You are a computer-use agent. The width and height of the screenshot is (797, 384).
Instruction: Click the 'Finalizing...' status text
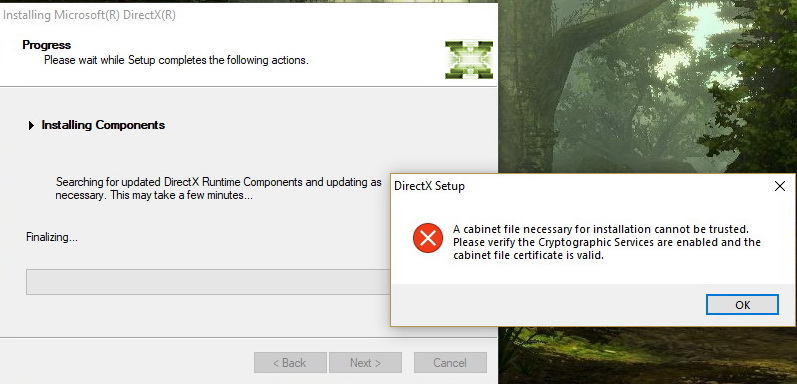click(52, 238)
